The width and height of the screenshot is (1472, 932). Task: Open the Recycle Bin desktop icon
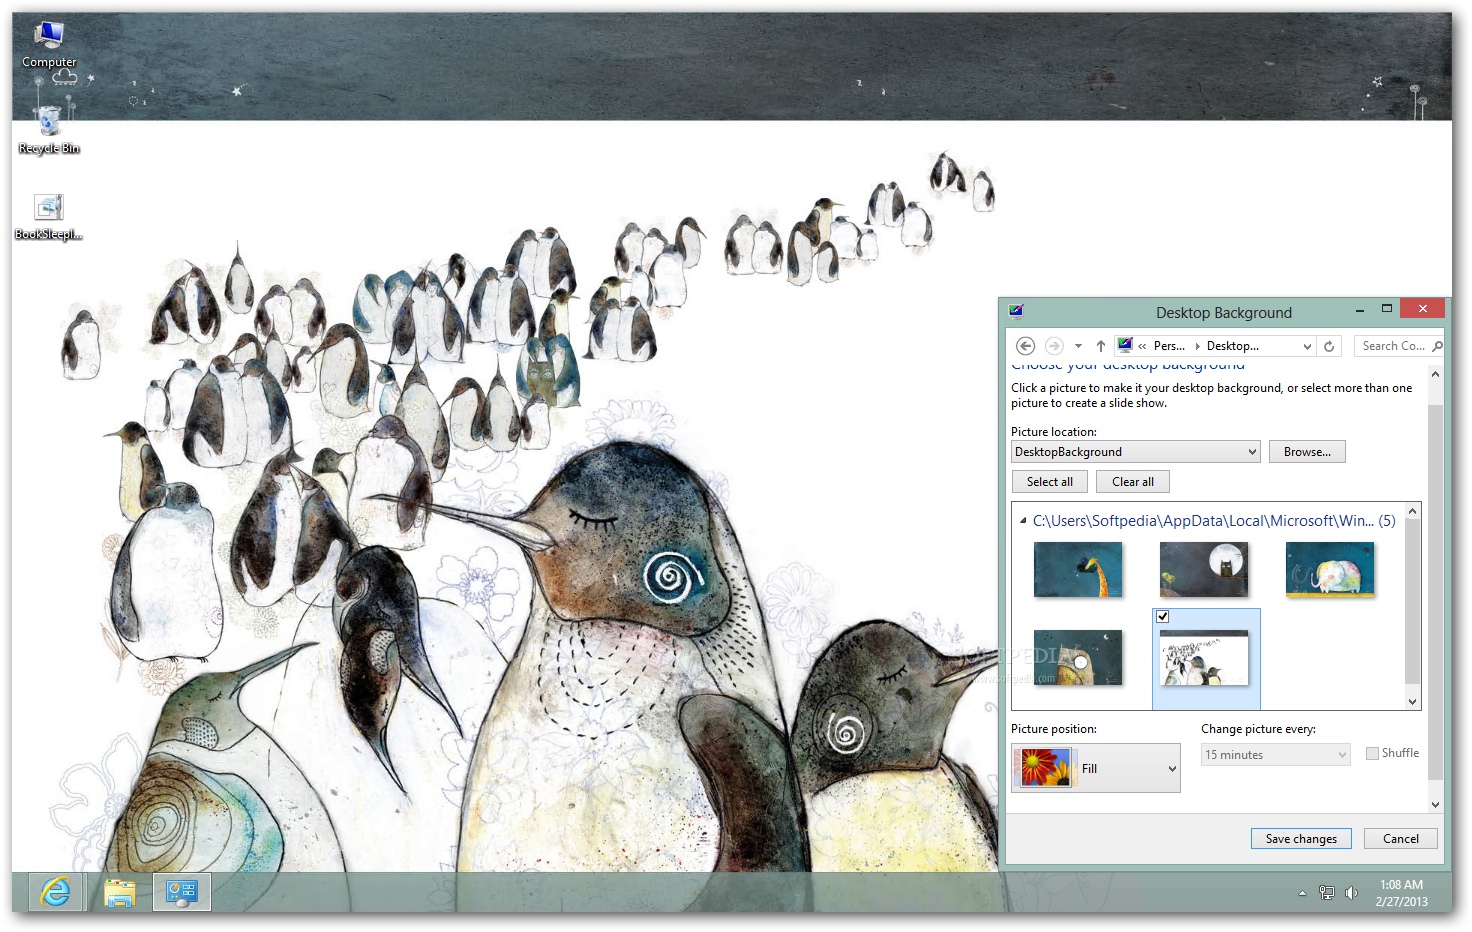[49, 130]
